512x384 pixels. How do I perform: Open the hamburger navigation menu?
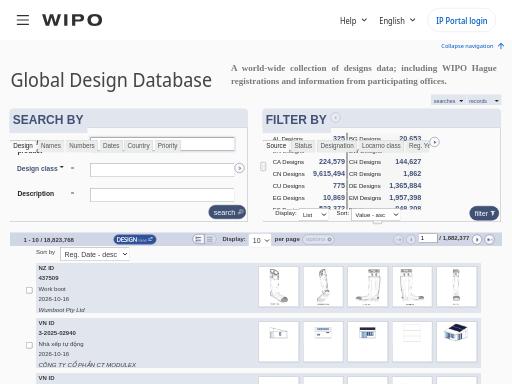(x=23, y=20)
